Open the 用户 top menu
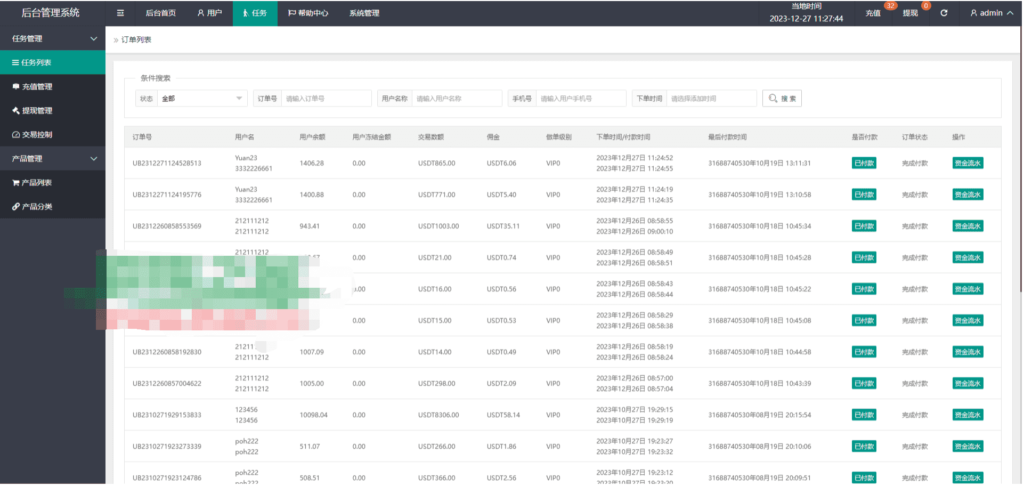Viewport: 1024px width, 486px height. (x=210, y=13)
